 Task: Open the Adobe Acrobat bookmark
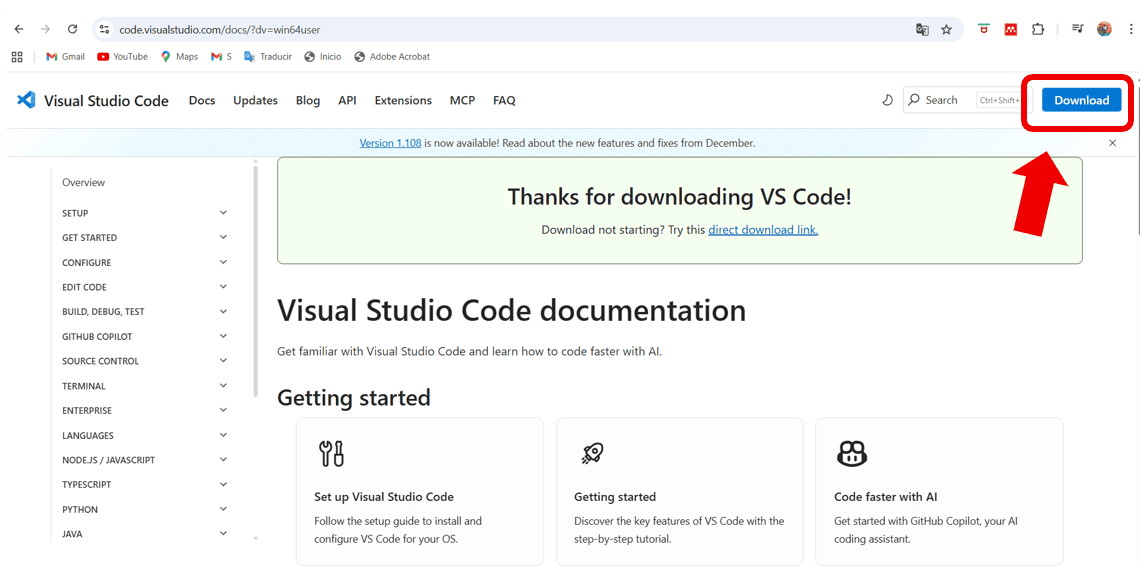(x=392, y=57)
